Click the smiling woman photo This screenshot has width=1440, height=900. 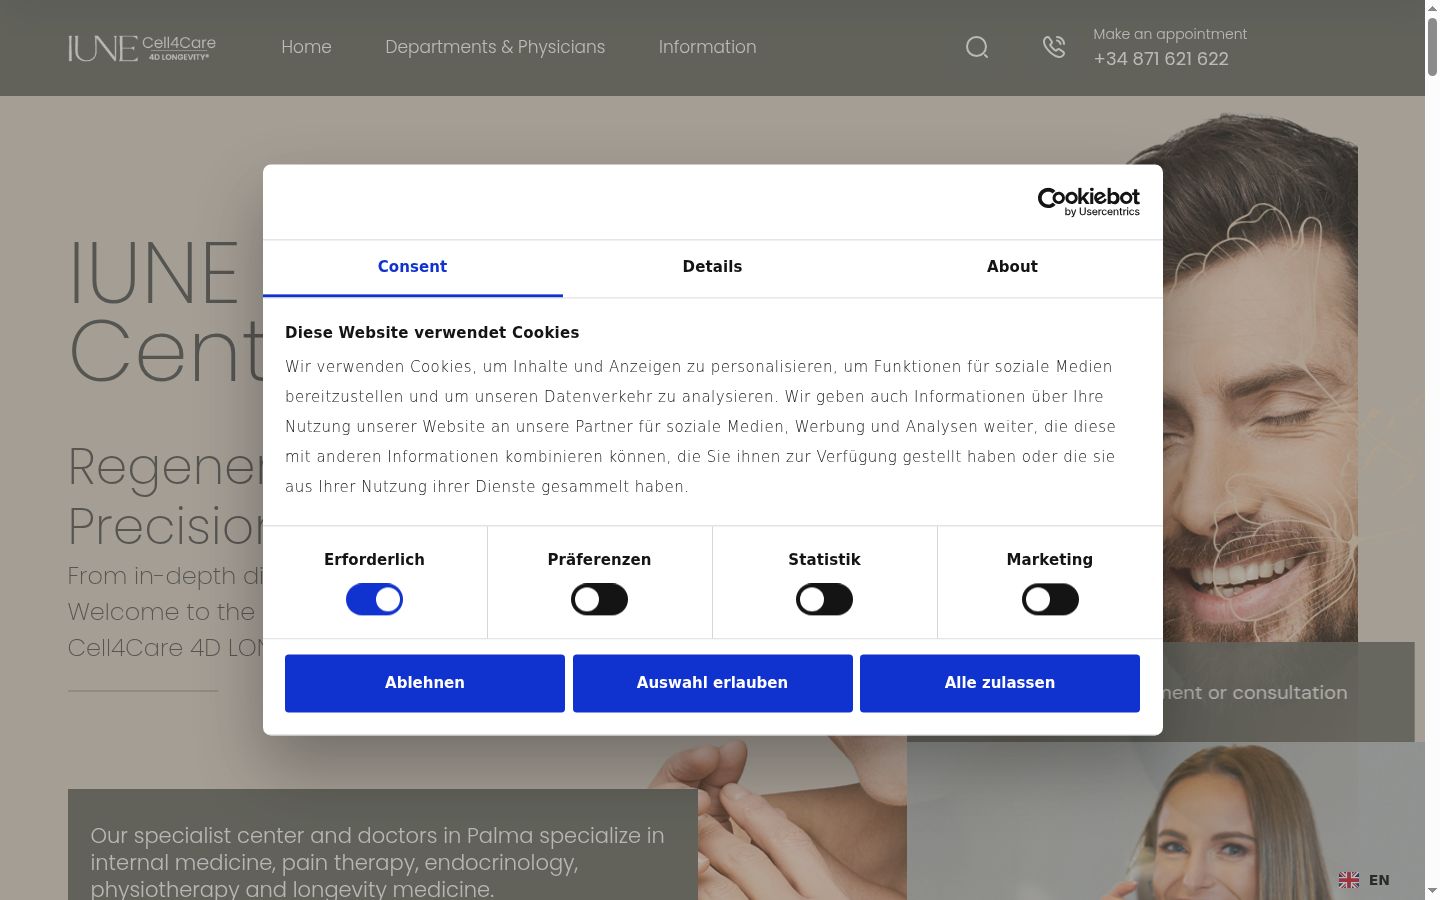coord(1166,820)
